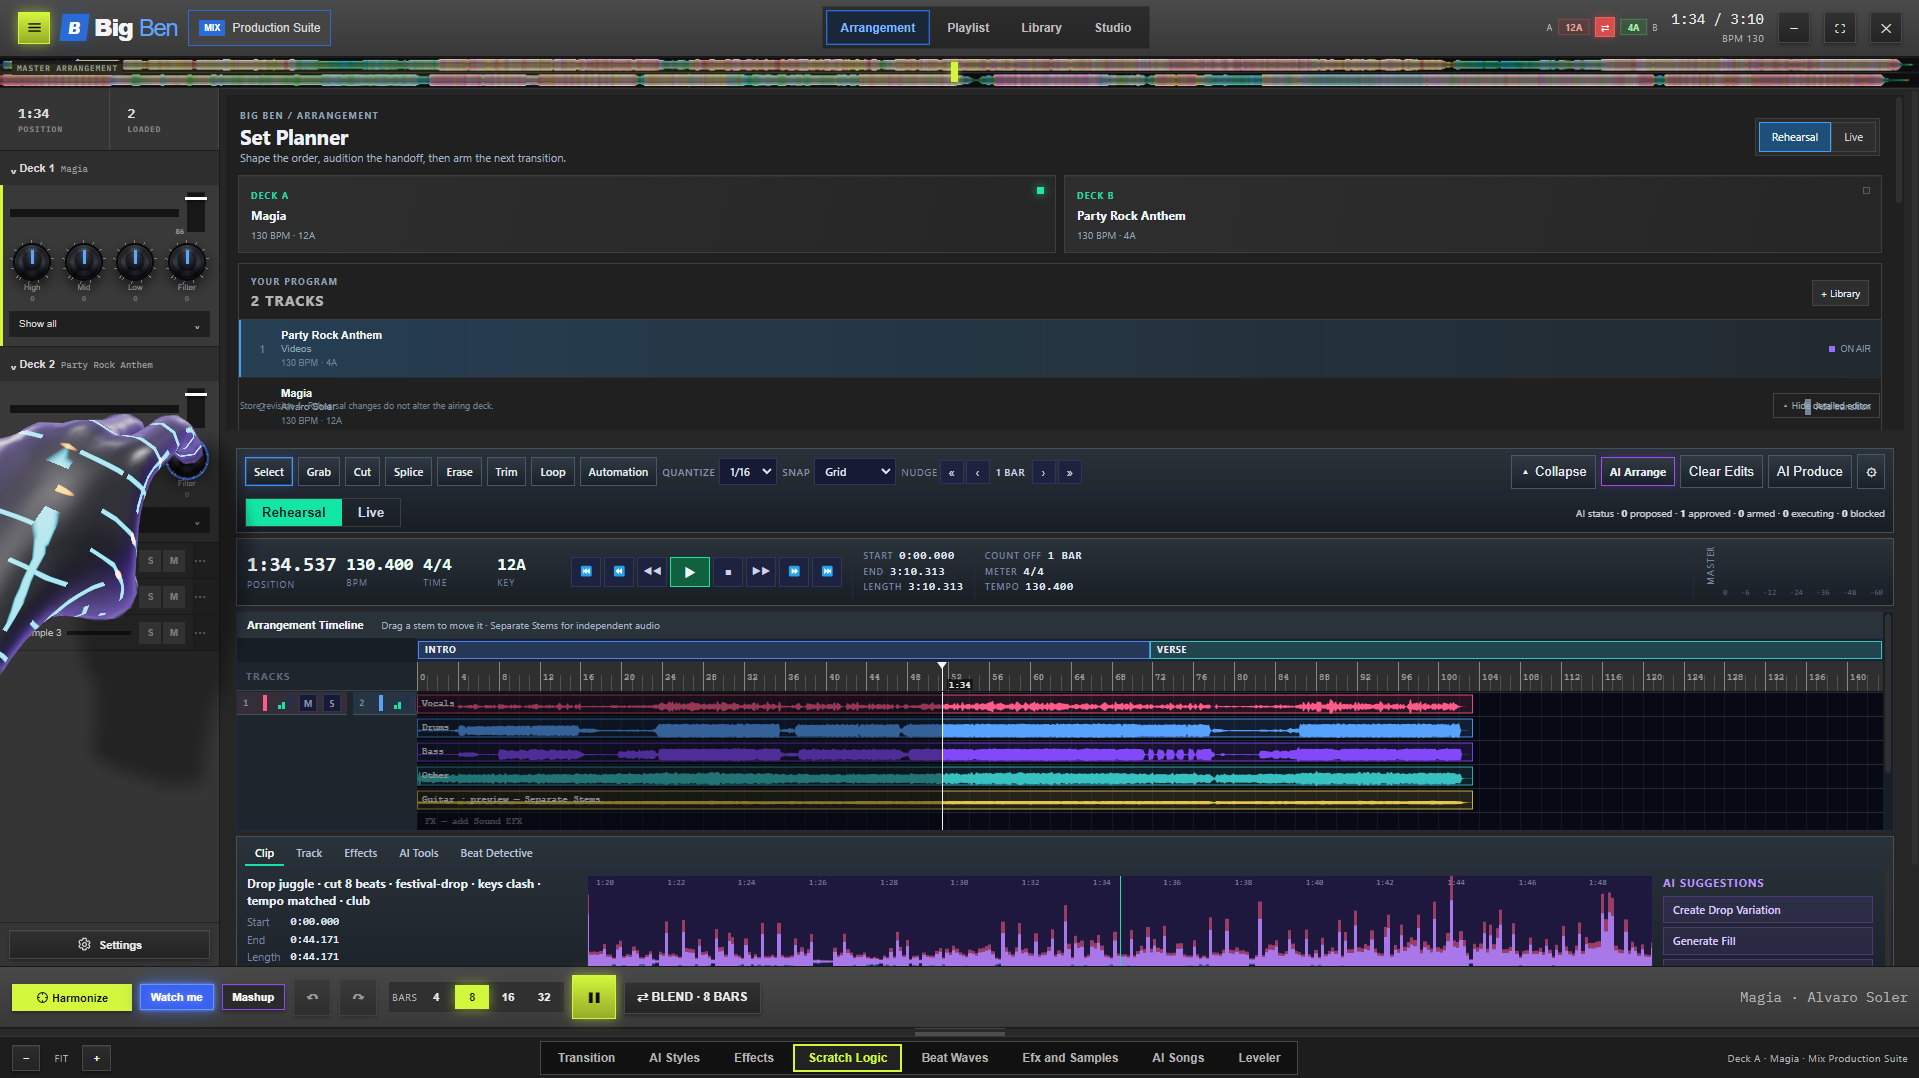Screen dimensions: 1919x1078
Task: Open the Beat Detective tab
Action: [496, 853]
